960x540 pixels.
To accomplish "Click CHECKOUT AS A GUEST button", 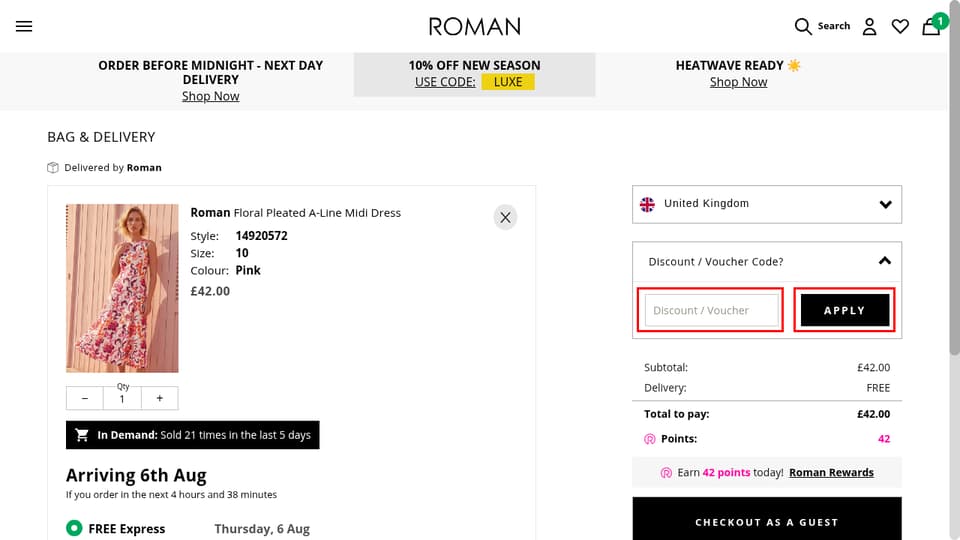I will (x=767, y=522).
